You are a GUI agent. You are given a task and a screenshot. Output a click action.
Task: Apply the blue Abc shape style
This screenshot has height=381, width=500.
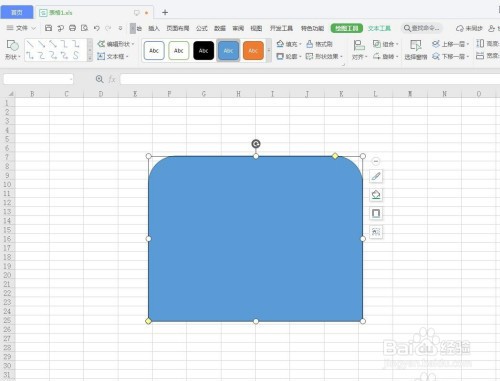click(x=228, y=51)
